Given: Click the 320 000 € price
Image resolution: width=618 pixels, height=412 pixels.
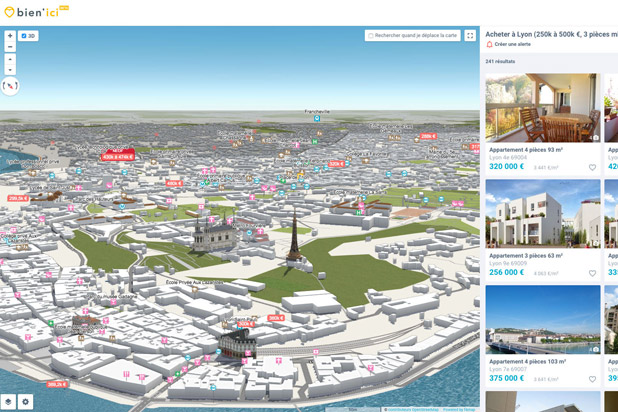Looking at the screenshot, I should [x=506, y=166].
